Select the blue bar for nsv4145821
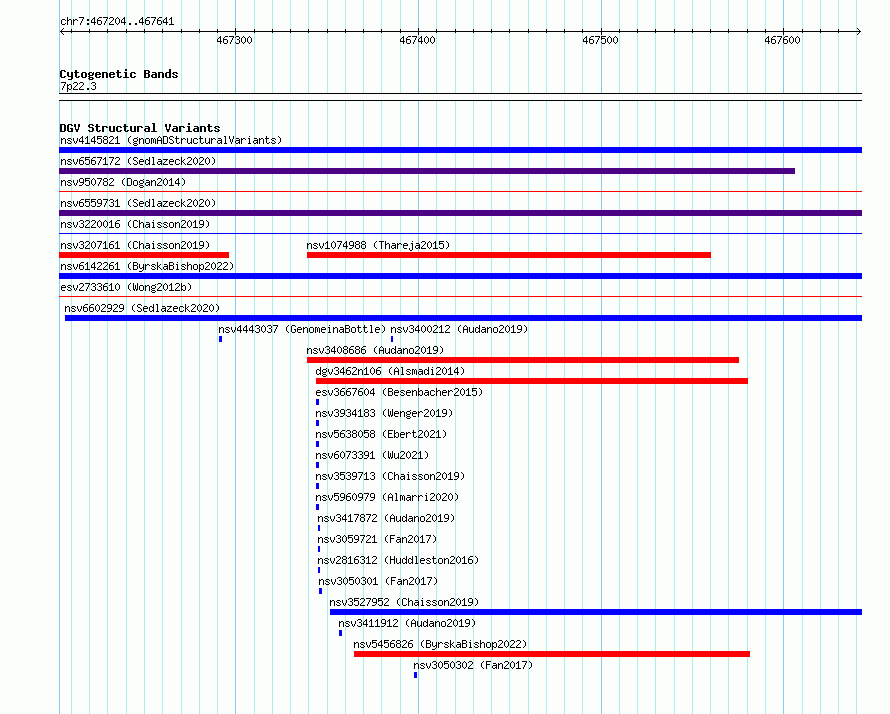Viewport: 890px width, 714px height. (x=460, y=150)
